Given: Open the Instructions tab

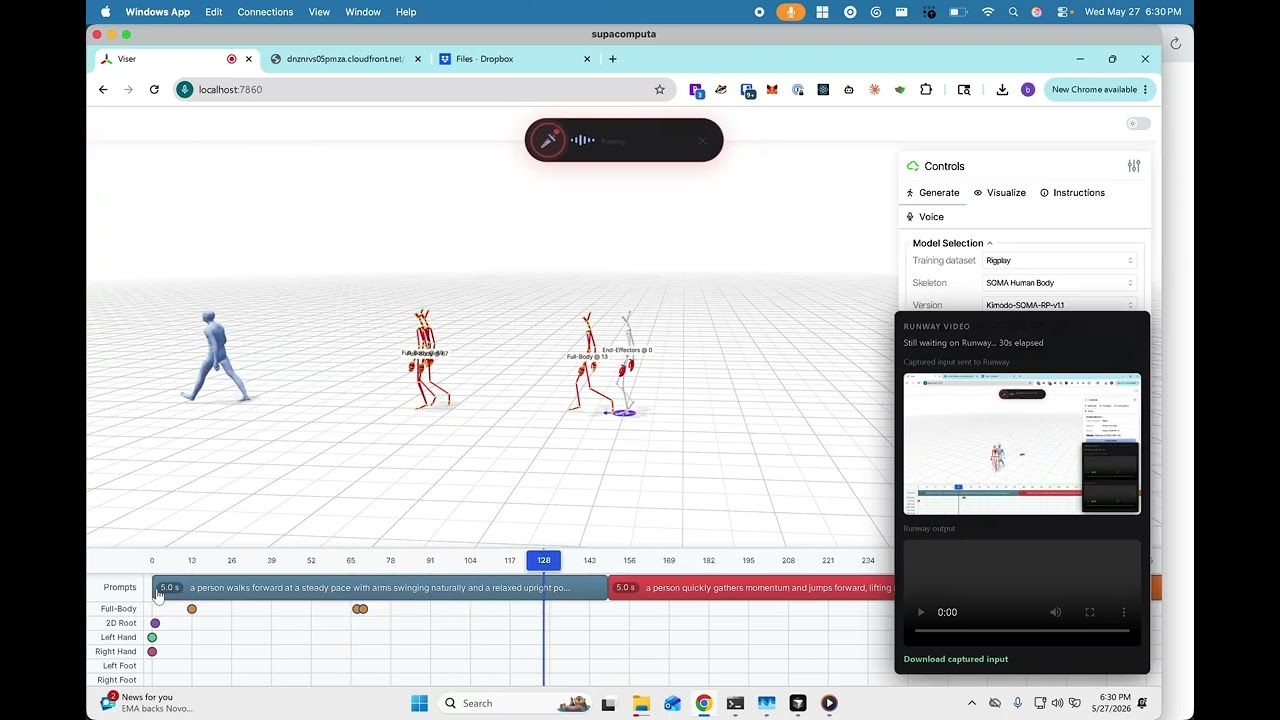Looking at the screenshot, I should point(1072,193).
